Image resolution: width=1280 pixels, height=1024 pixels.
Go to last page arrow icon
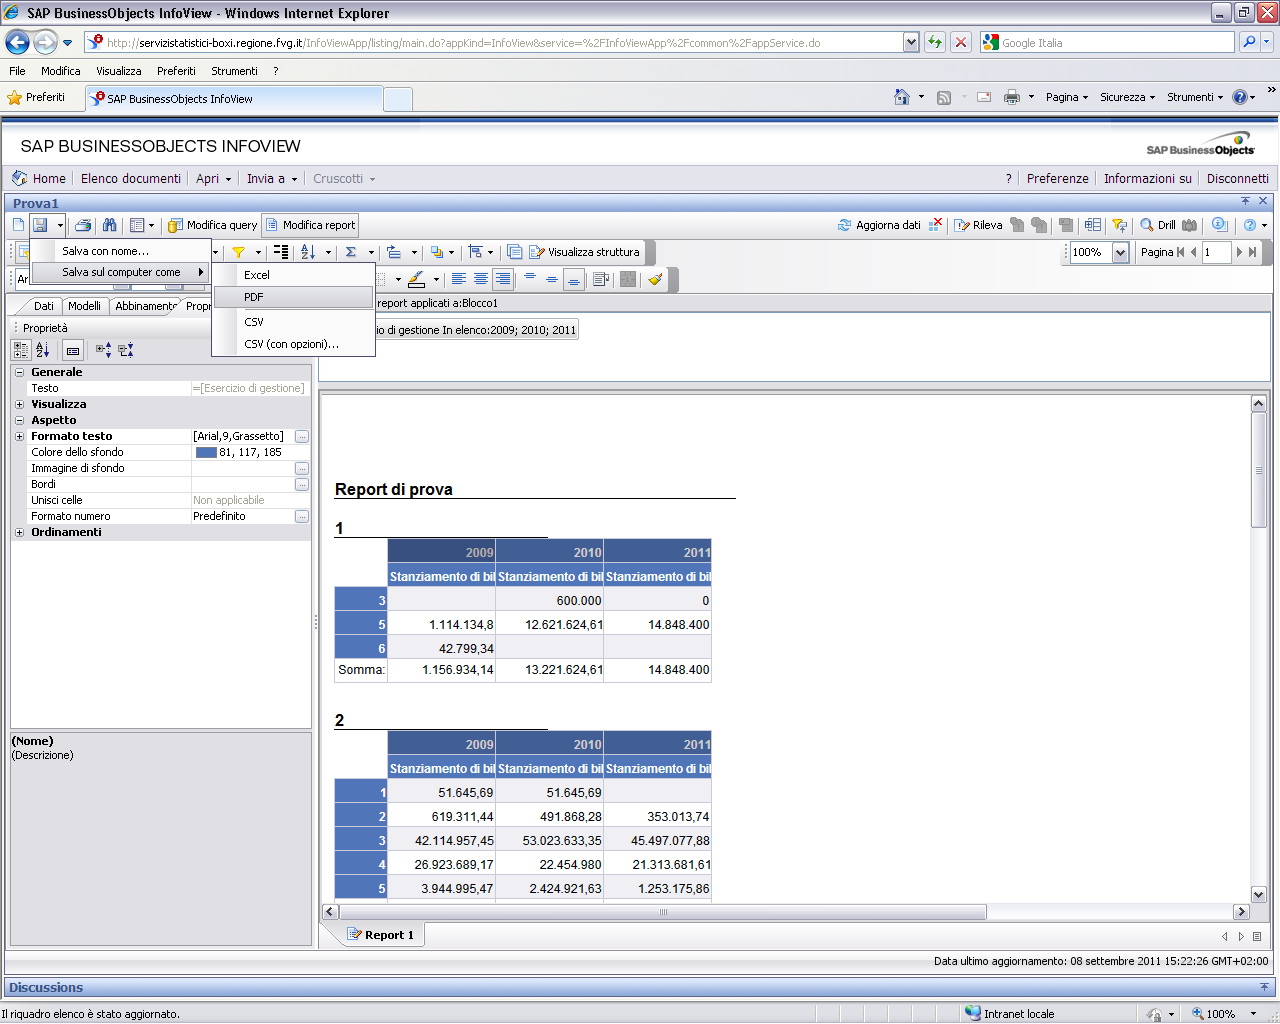click(1253, 252)
